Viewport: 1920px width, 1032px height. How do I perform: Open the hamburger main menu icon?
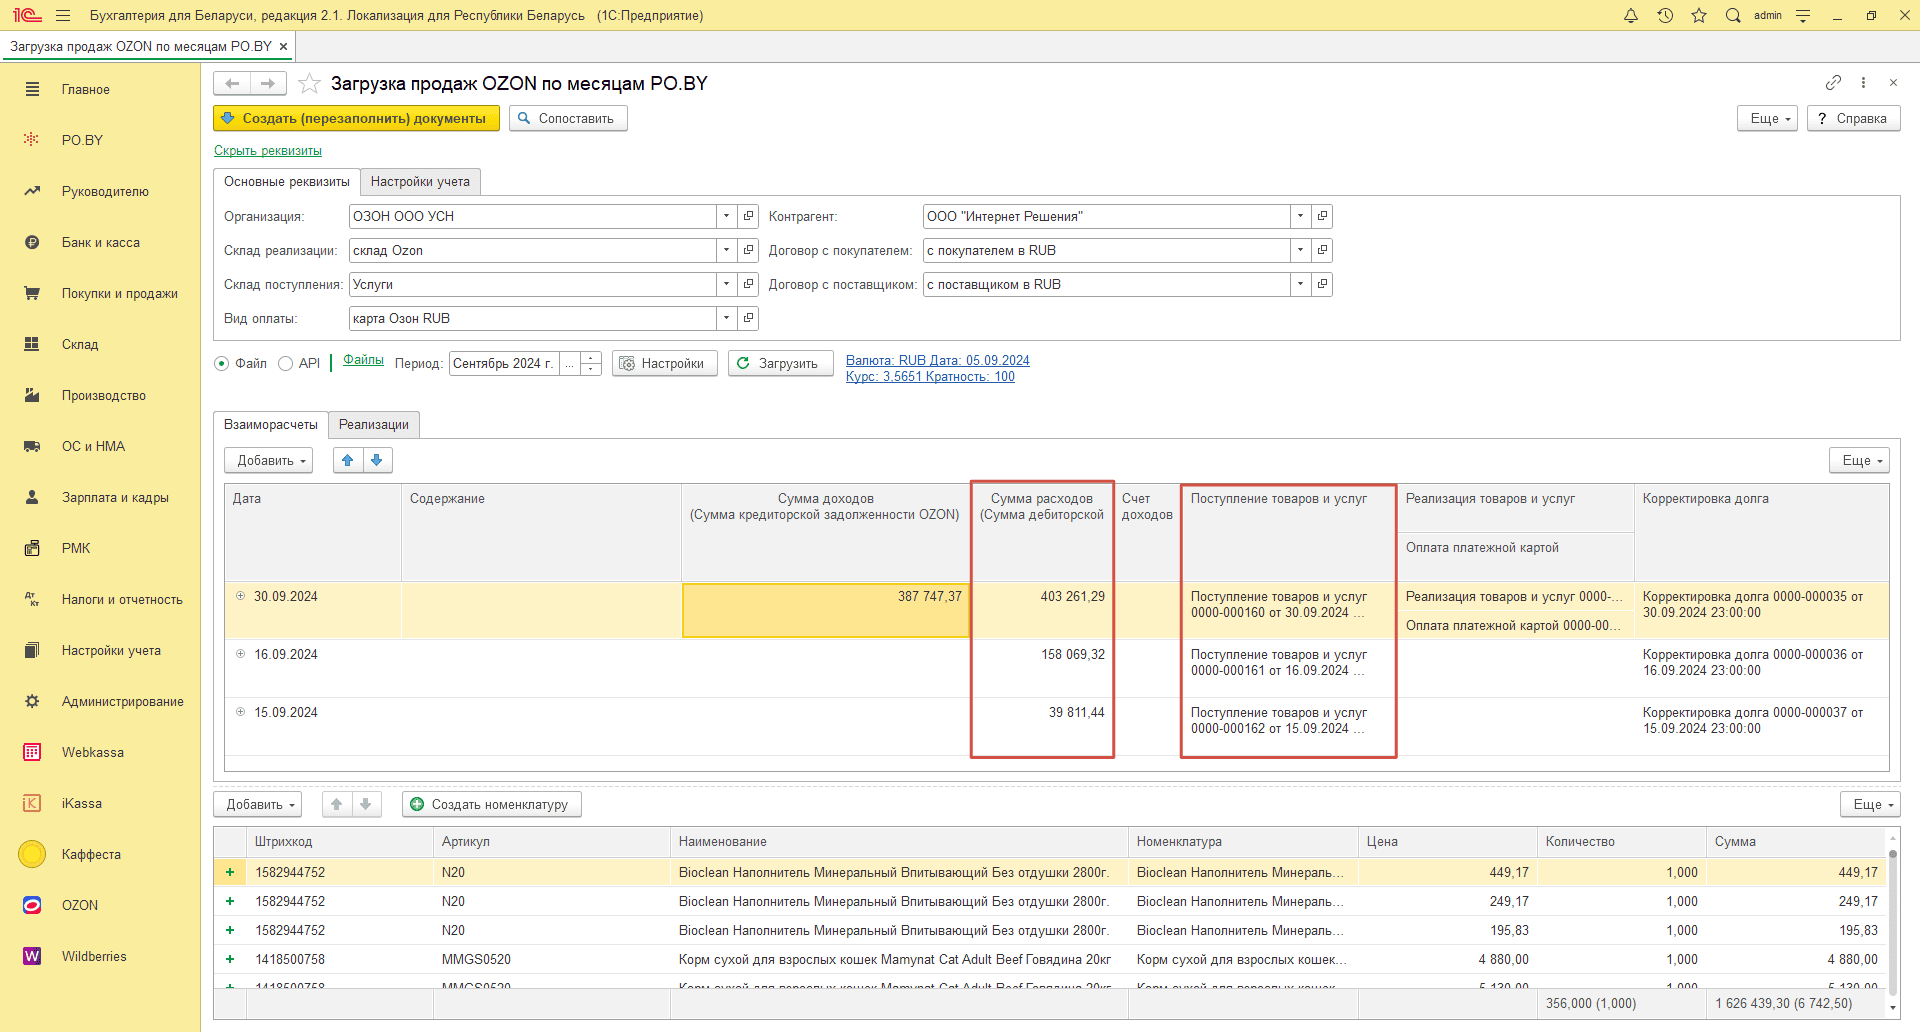(63, 15)
